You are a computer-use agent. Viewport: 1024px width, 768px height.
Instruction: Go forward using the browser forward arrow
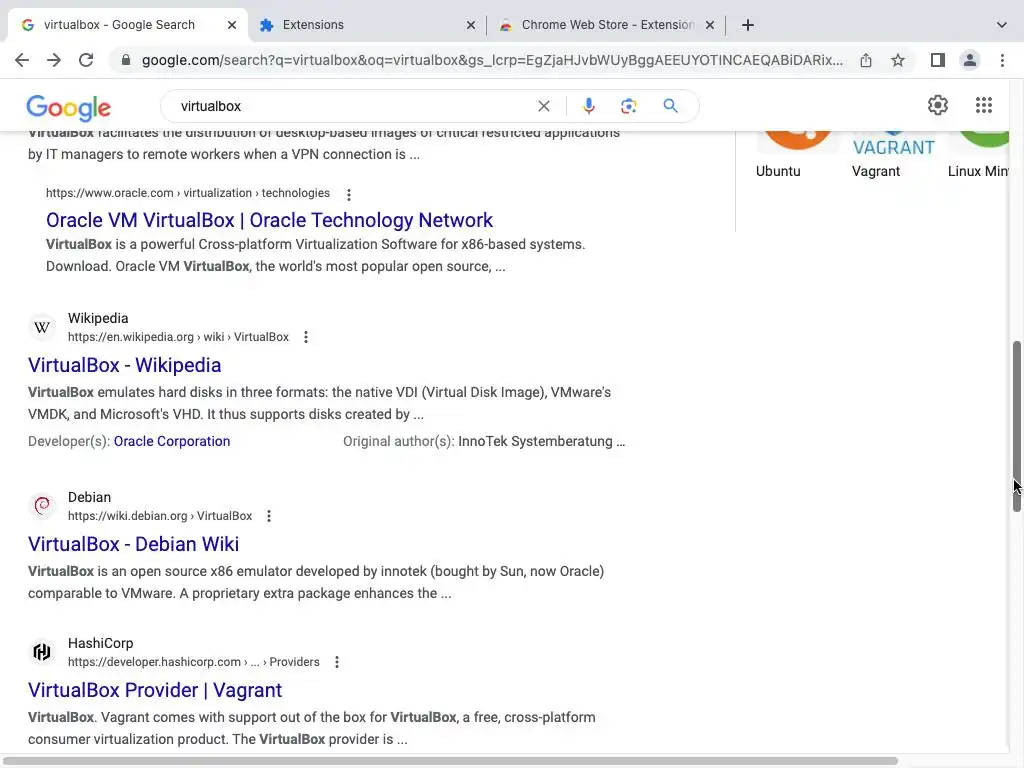[x=54, y=60]
